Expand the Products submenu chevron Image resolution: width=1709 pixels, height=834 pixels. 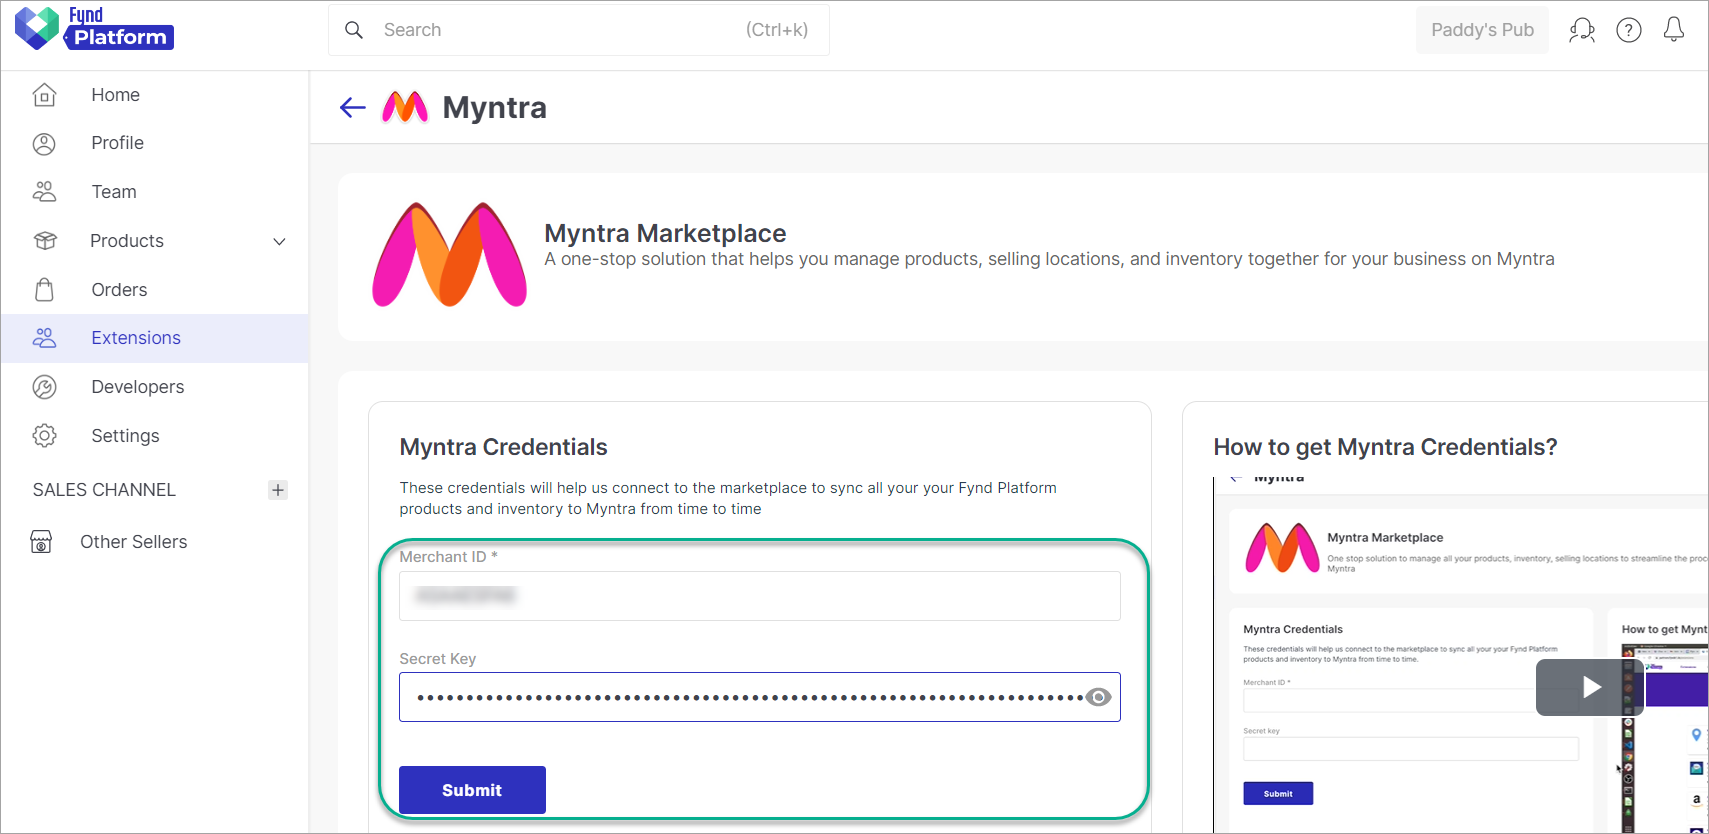click(280, 241)
